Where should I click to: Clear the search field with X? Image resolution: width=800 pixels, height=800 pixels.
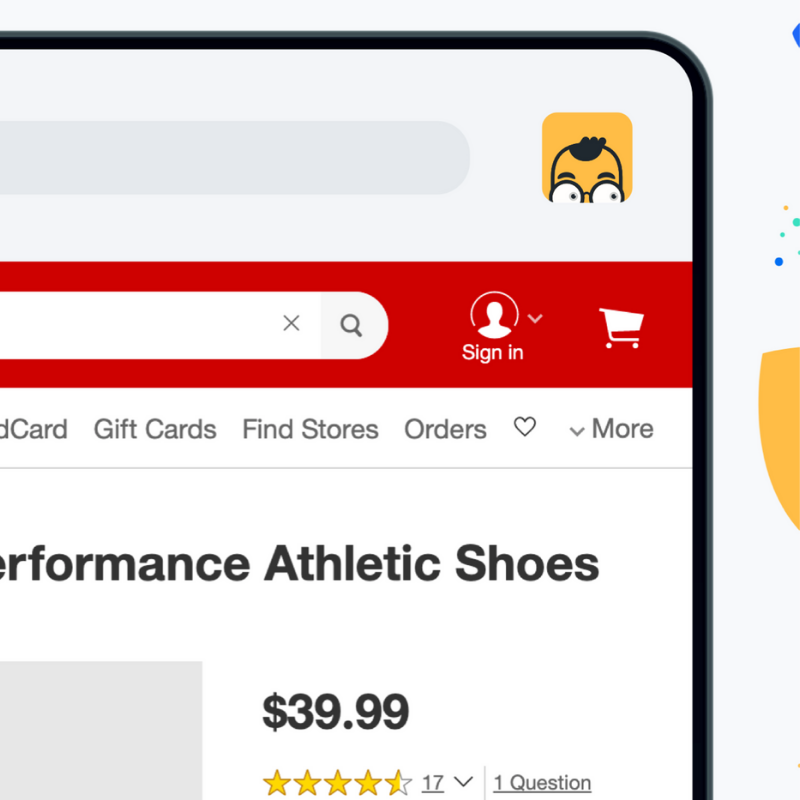(x=291, y=323)
